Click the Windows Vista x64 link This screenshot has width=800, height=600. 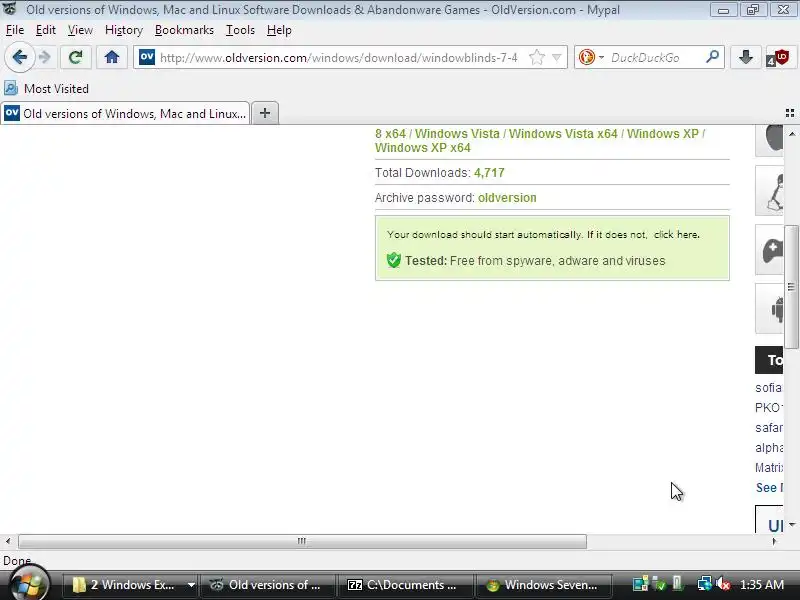[563, 134]
